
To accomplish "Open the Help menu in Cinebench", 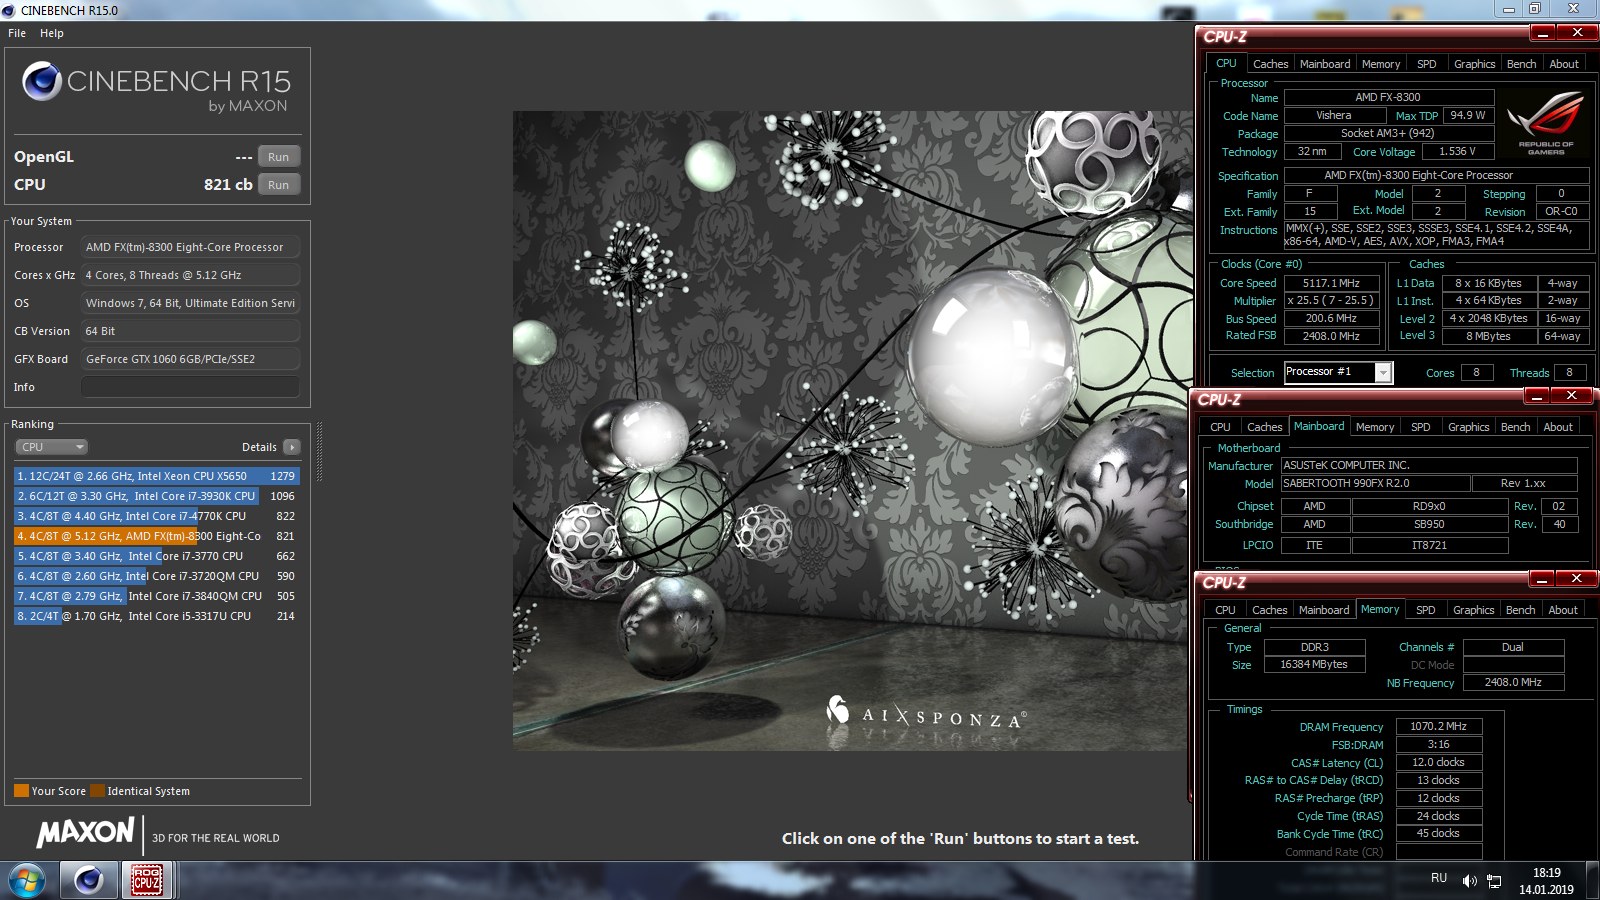I will click(x=52, y=33).
